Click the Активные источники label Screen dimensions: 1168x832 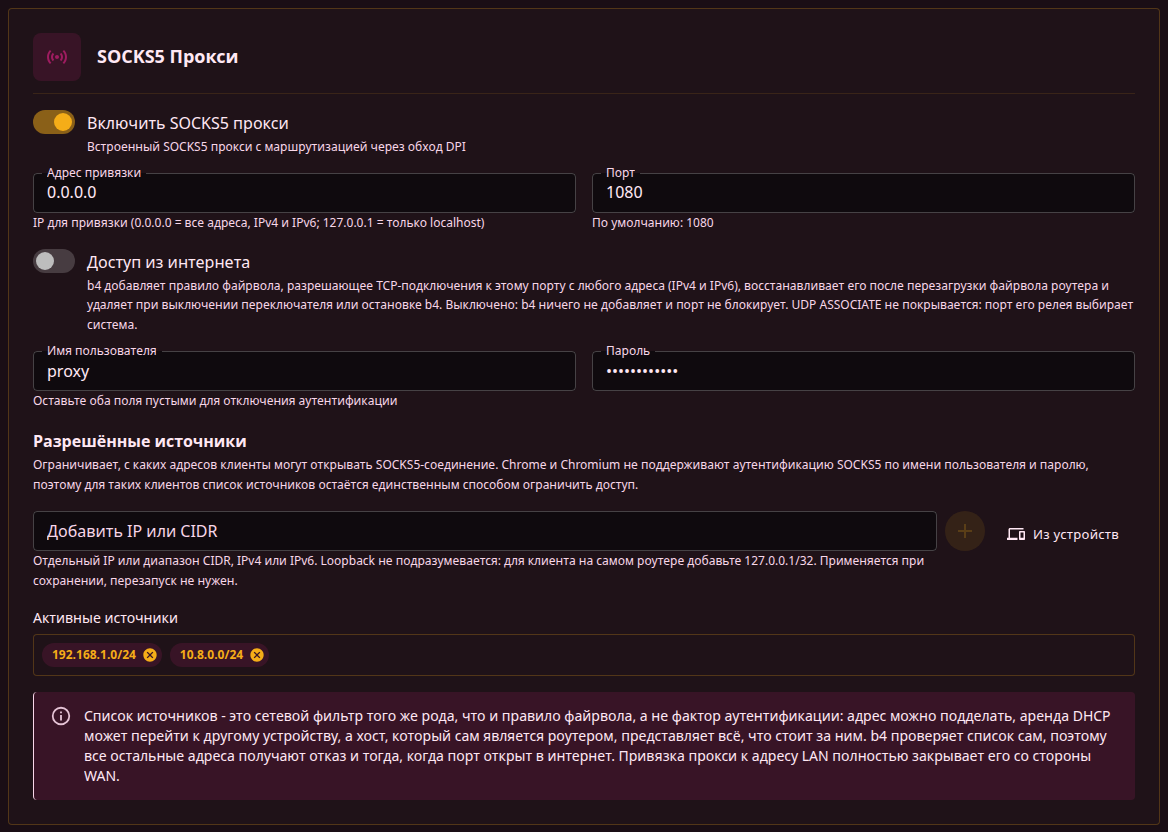point(106,618)
